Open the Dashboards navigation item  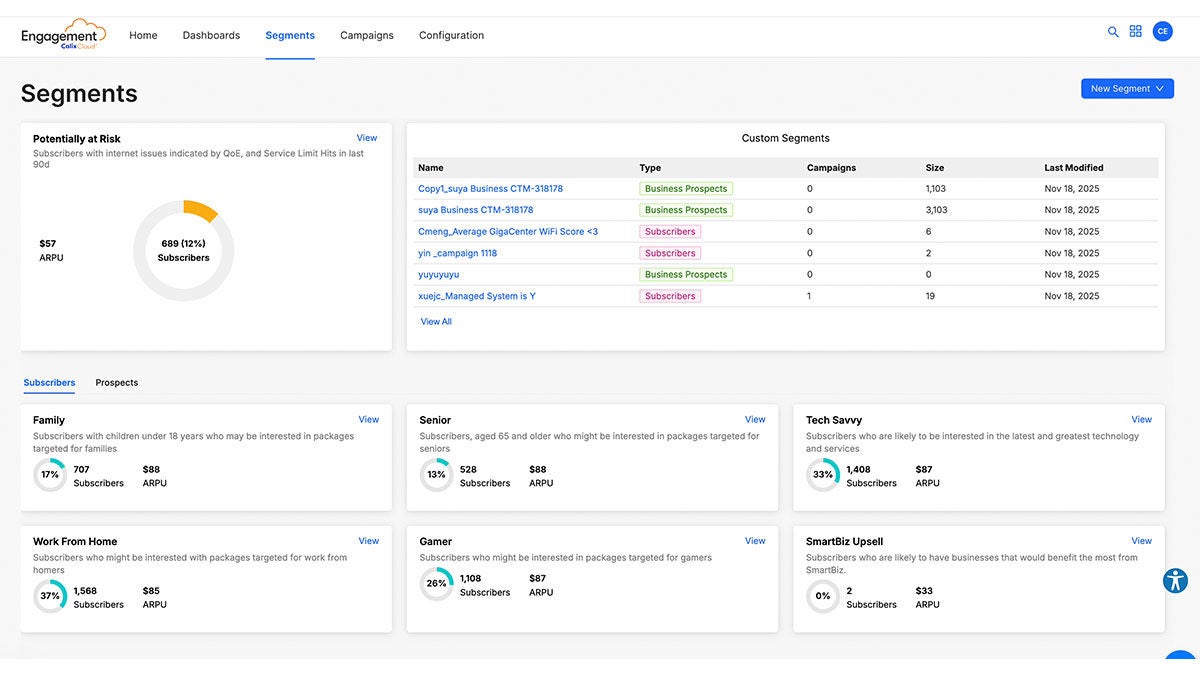[x=211, y=34]
